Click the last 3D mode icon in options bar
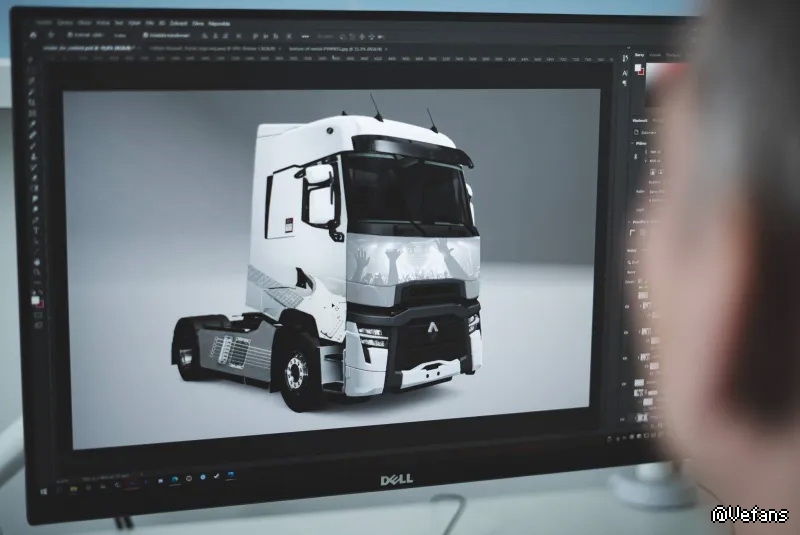Screen dimensions: 800x535 click(x=380, y=37)
